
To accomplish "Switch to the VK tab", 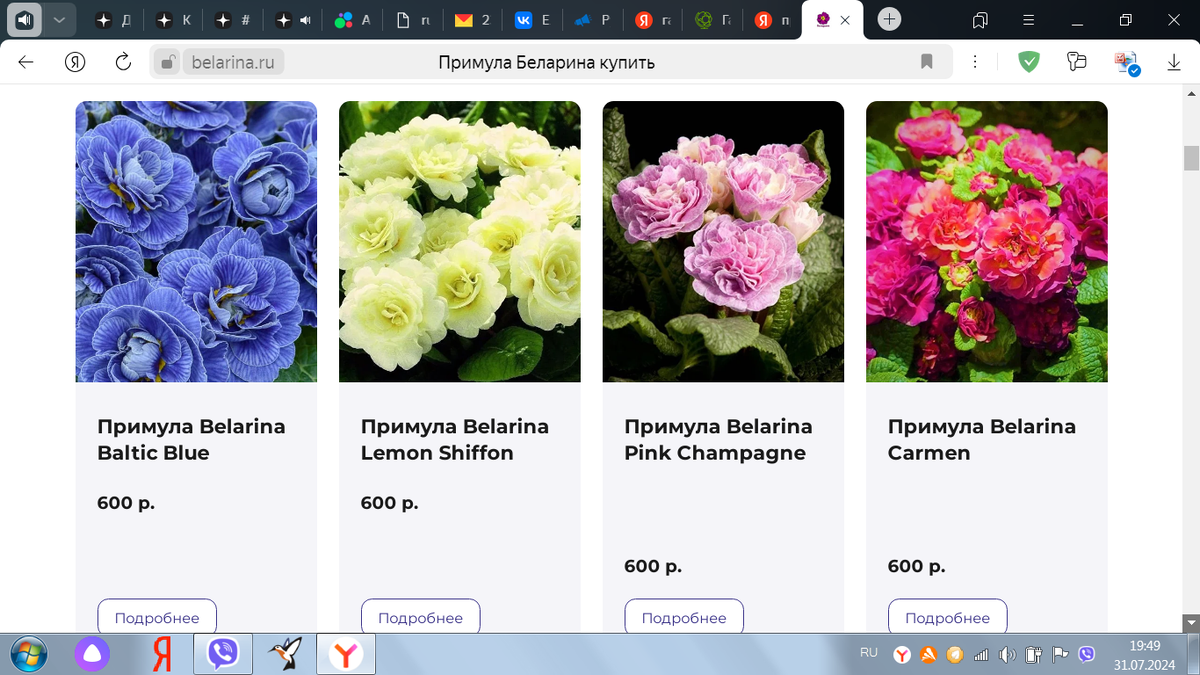I will (534, 20).
